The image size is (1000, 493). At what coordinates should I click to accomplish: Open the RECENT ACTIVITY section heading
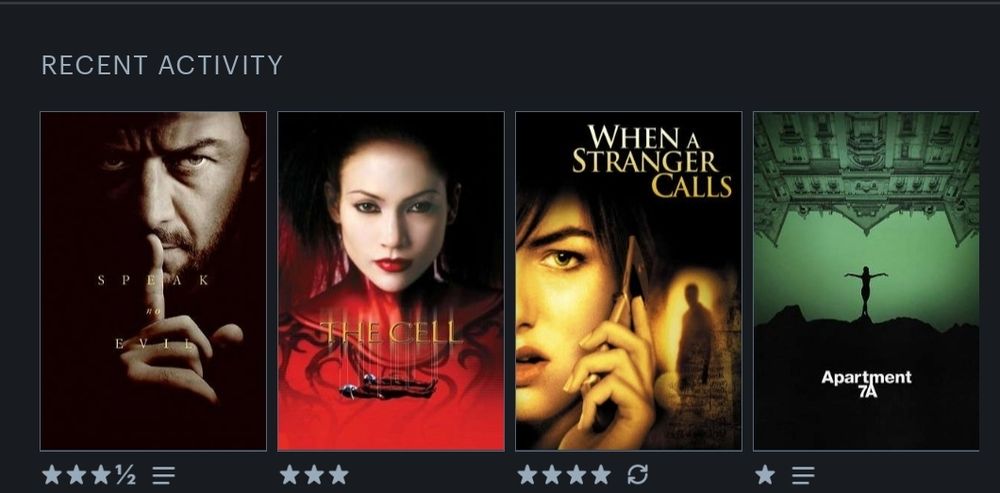(x=162, y=65)
